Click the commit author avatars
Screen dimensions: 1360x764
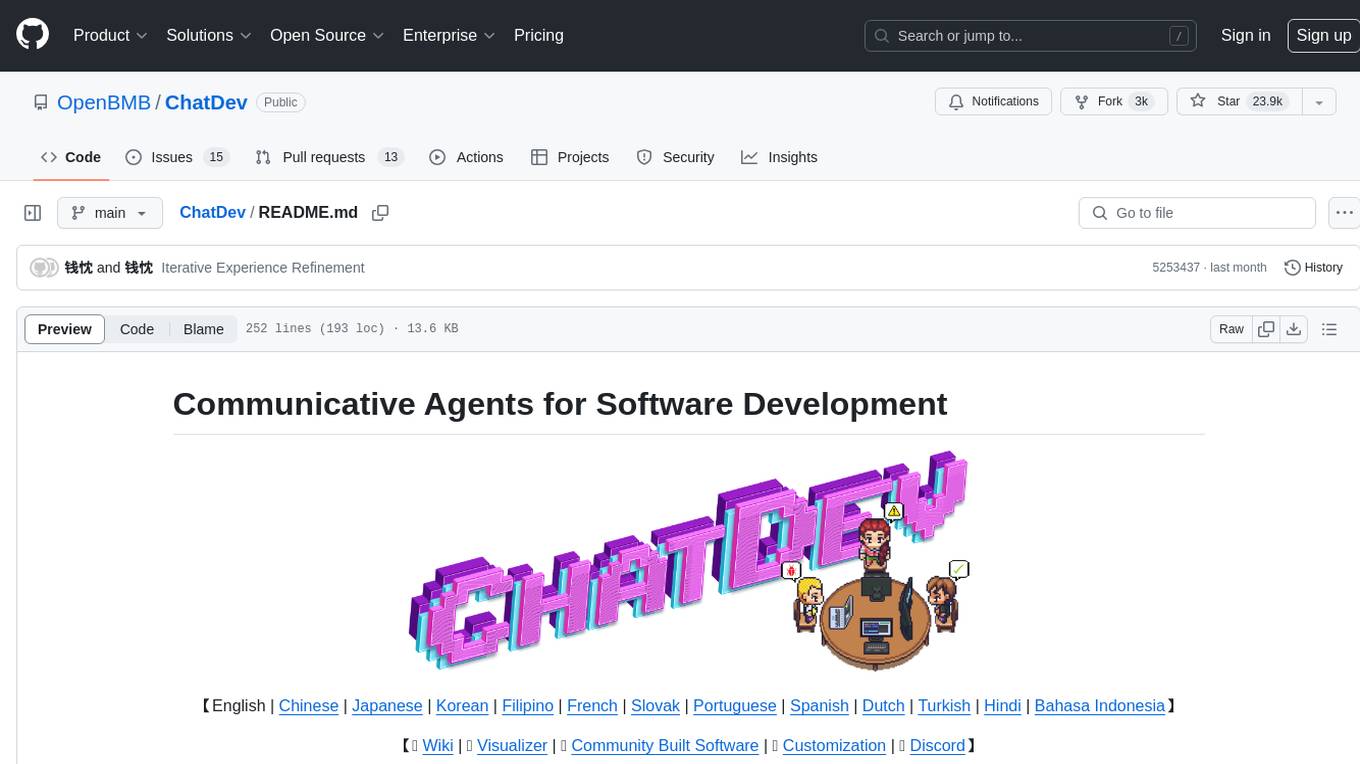(44, 268)
